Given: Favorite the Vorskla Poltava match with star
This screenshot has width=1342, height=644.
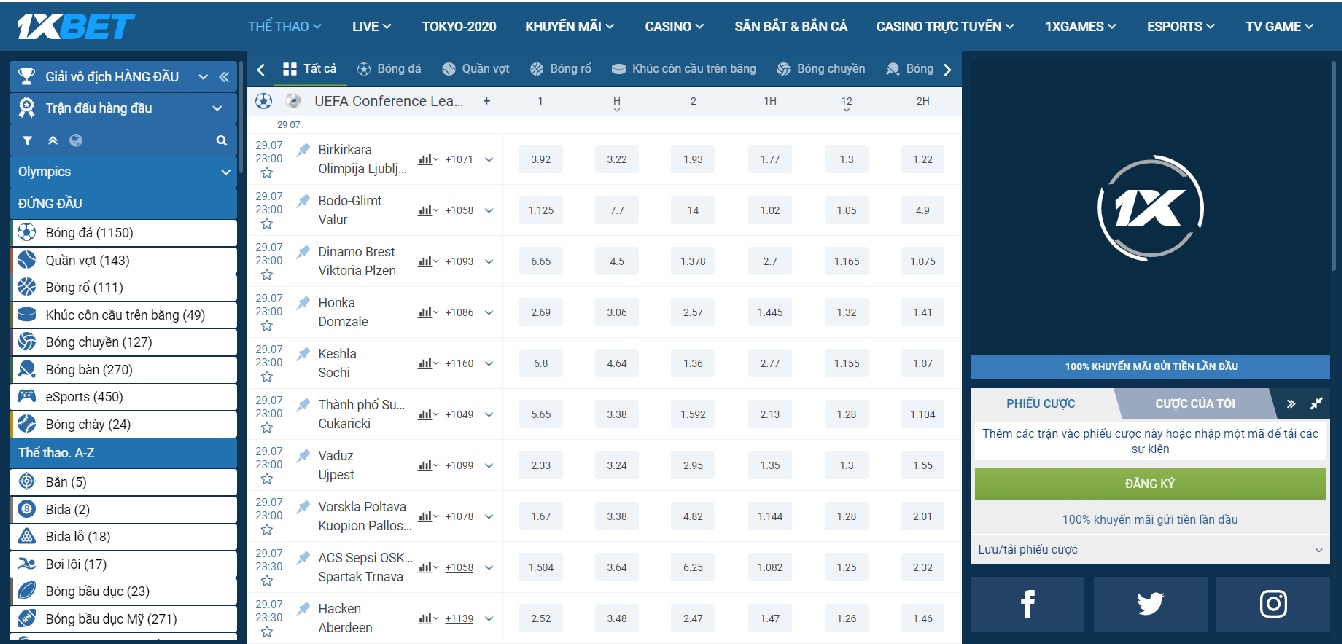Looking at the screenshot, I should [x=267, y=530].
